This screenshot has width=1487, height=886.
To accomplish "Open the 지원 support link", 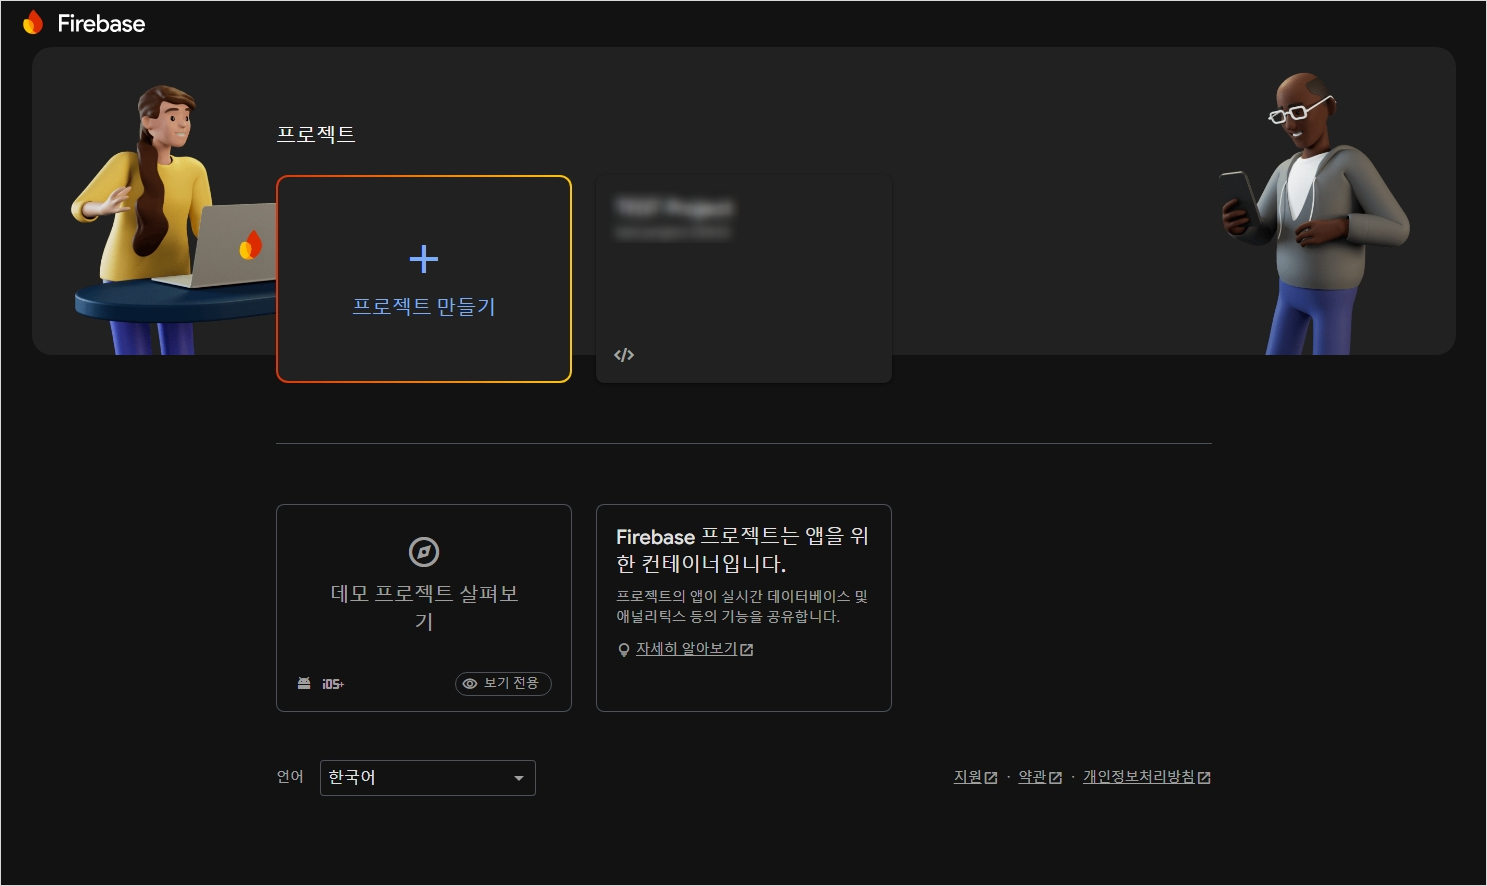I will point(967,777).
